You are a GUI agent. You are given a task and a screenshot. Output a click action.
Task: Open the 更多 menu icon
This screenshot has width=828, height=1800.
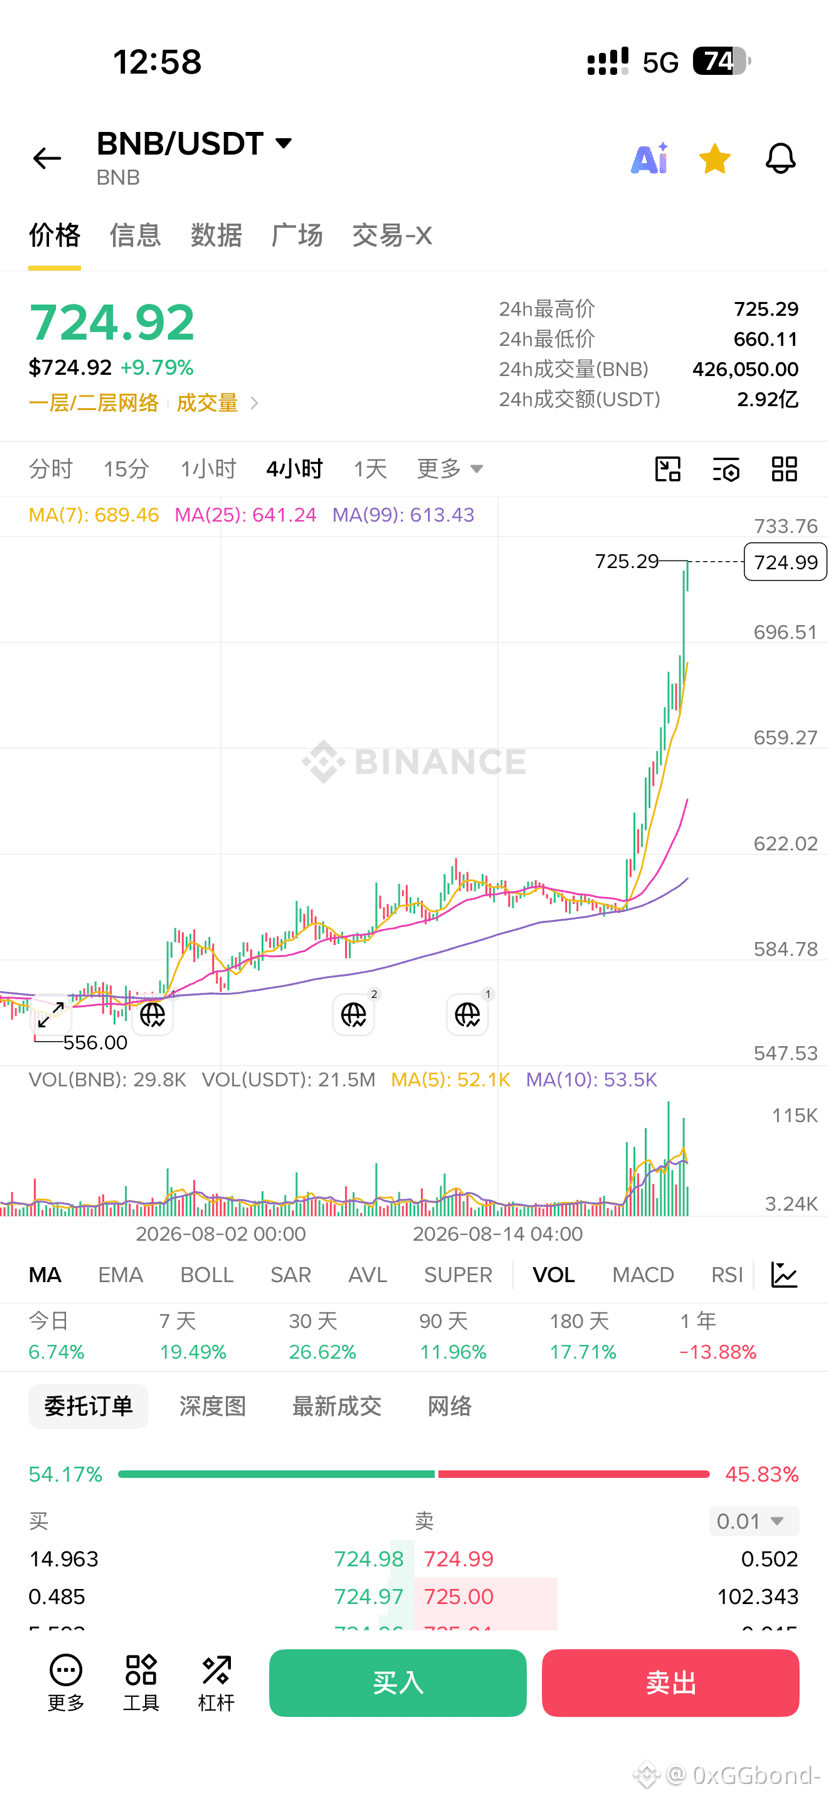pos(66,1683)
